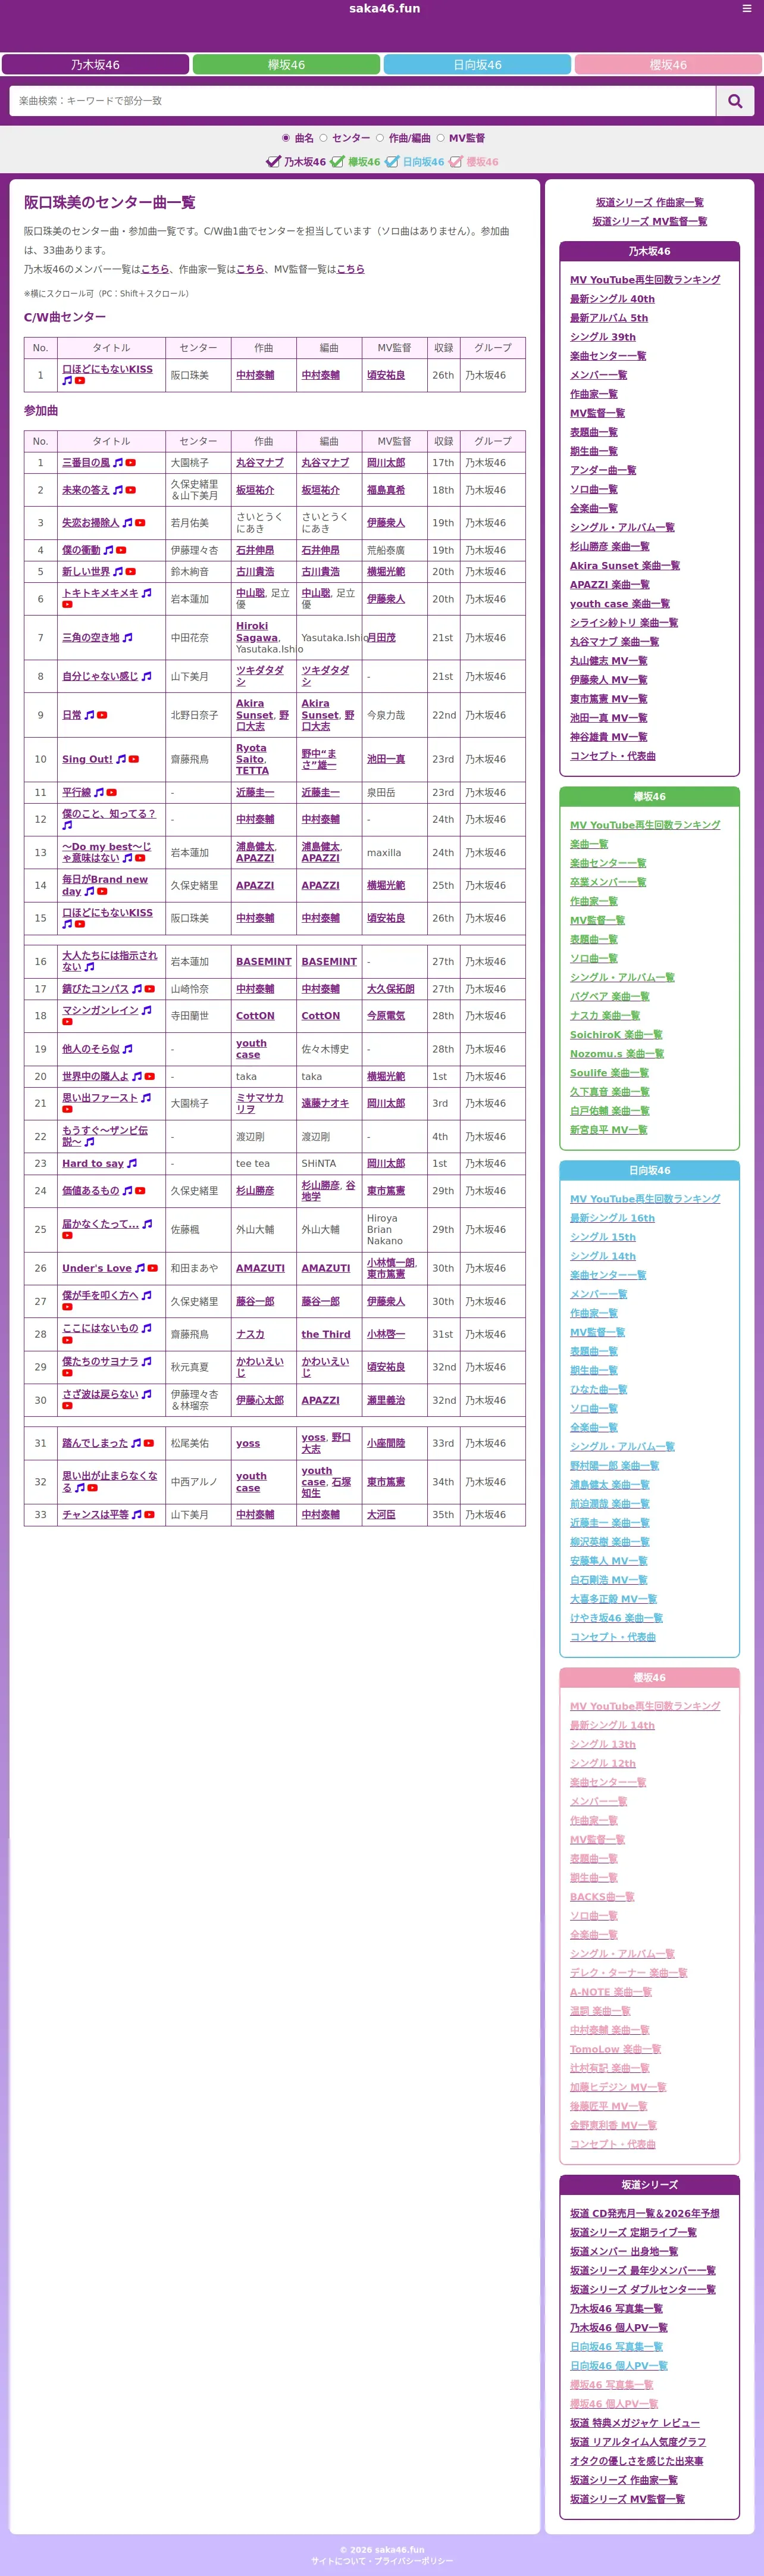Click music note icon beside 失恋お掃除人
Image resolution: width=764 pixels, height=2576 pixels.
click(x=127, y=523)
